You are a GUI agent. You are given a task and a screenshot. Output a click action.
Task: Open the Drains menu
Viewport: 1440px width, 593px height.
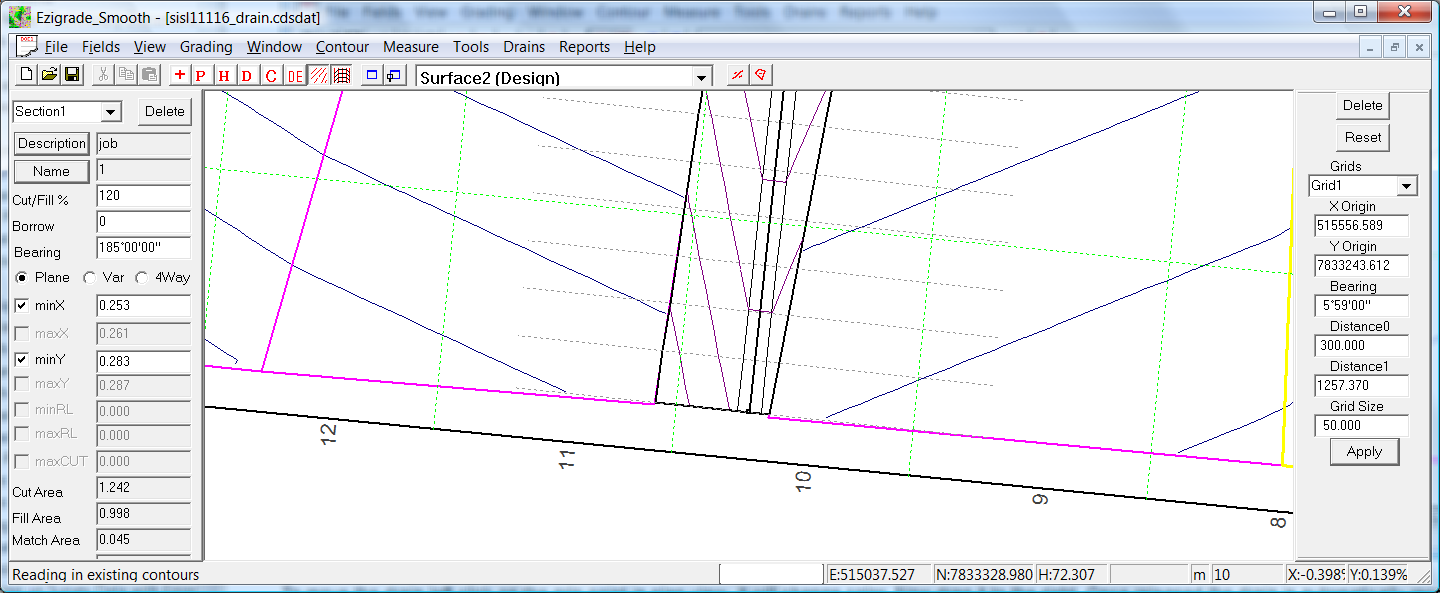point(524,47)
